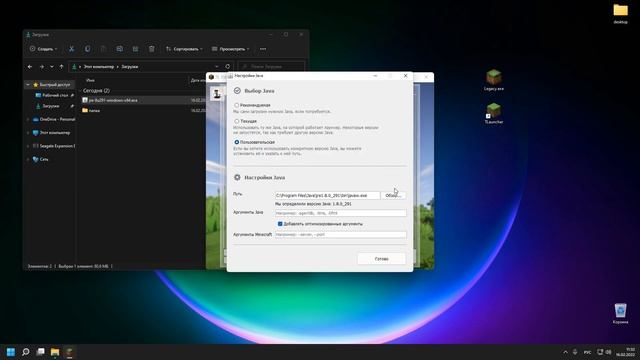The height and width of the screenshot is (360, 640).
Task: Select OneDrive - Personal in the sidebar
Action: [54, 119]
